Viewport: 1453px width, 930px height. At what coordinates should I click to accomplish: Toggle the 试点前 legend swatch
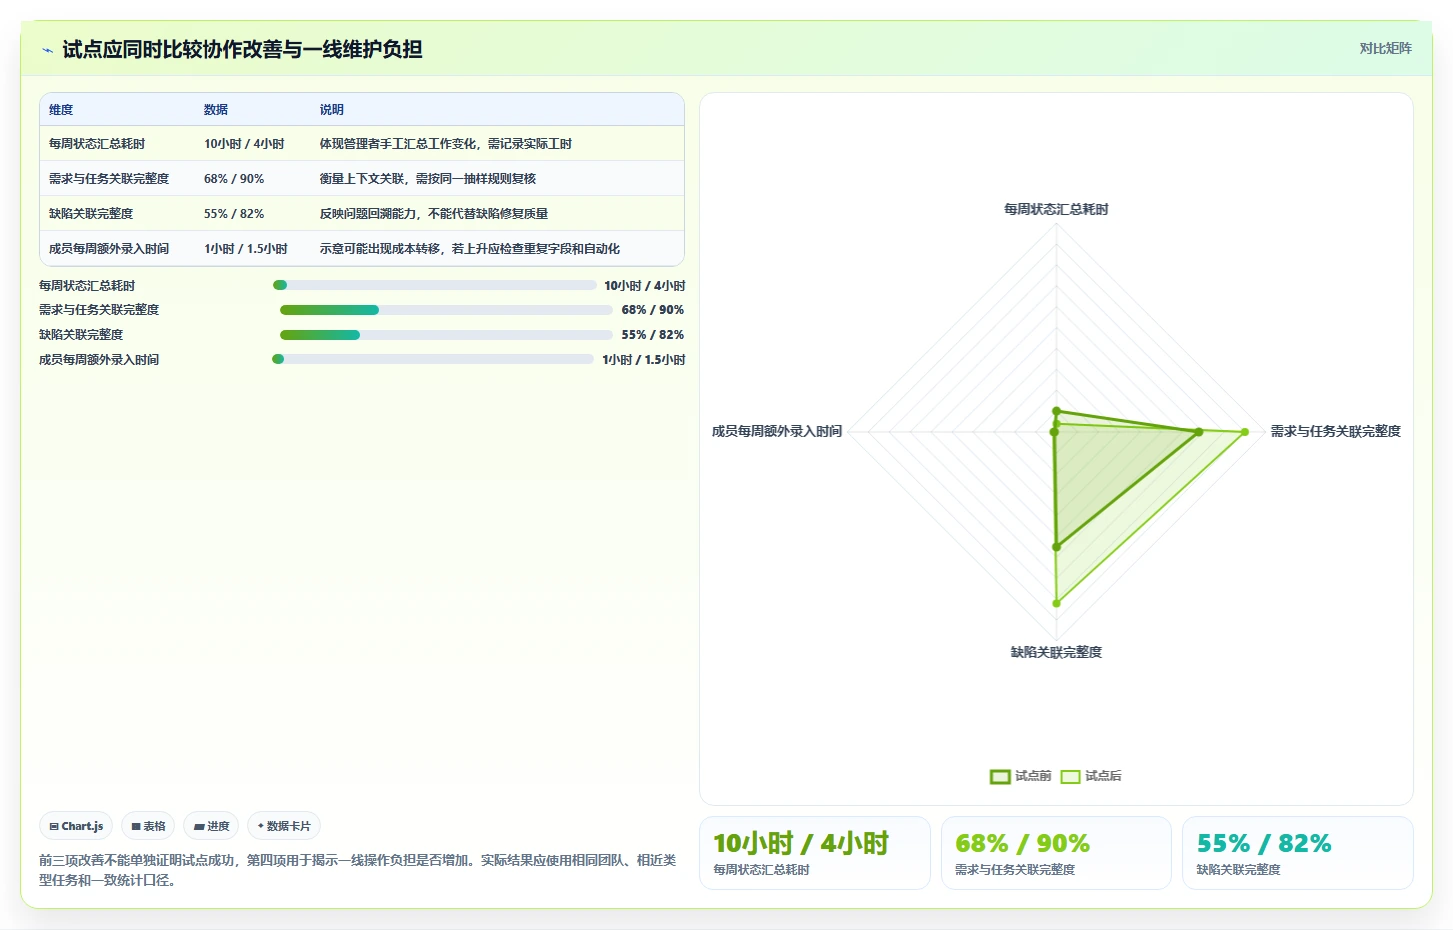pos(1000,776)
